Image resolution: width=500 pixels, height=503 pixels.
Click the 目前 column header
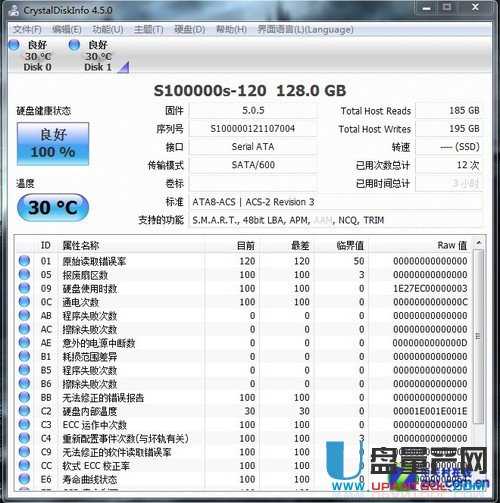(232, 245)
